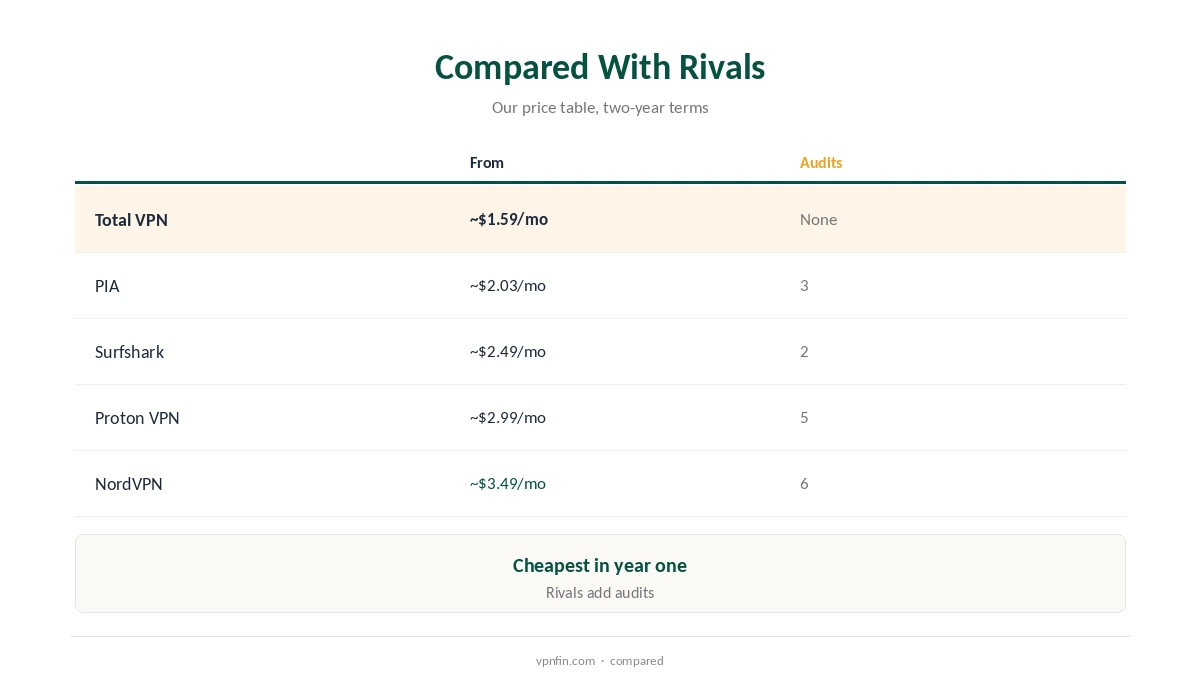Click the 'Audits' column header
The height and width of the screenshot is (680, 1200).
[x=821, y=163]
